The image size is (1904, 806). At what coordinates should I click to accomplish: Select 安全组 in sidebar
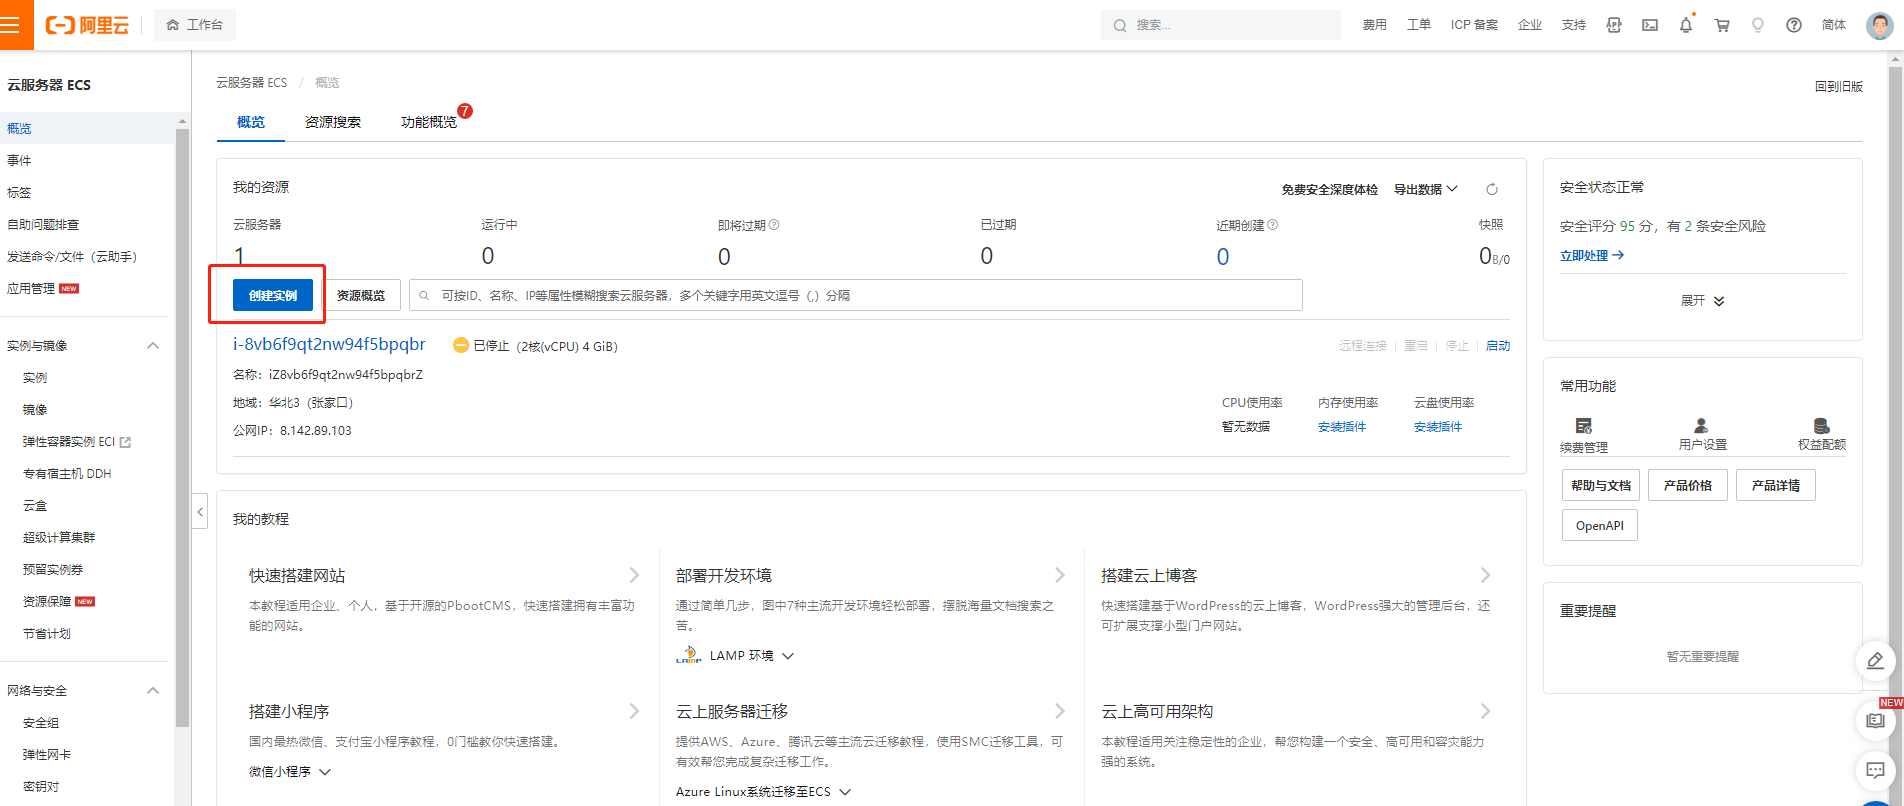tap(41, 723)
